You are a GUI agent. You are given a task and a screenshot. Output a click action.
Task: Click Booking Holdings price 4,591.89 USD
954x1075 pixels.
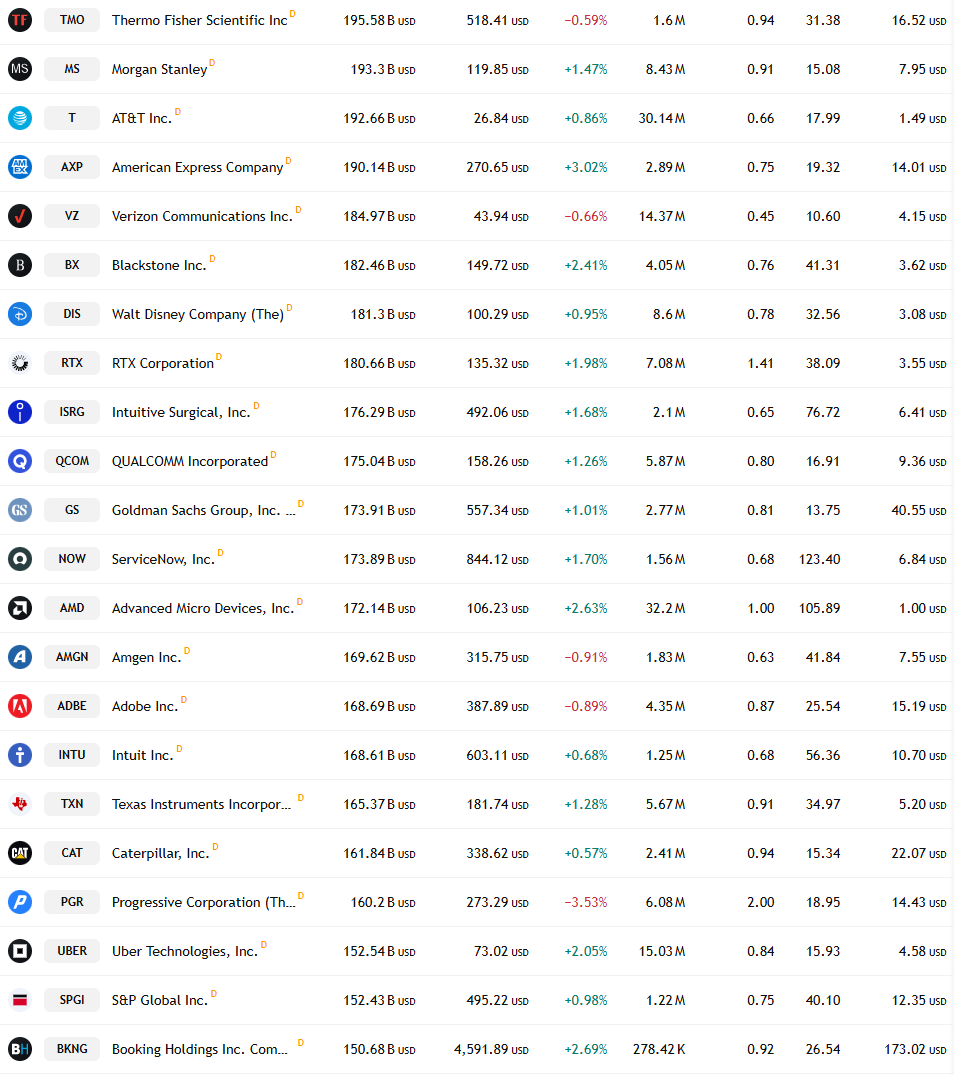click(491, 1050)
